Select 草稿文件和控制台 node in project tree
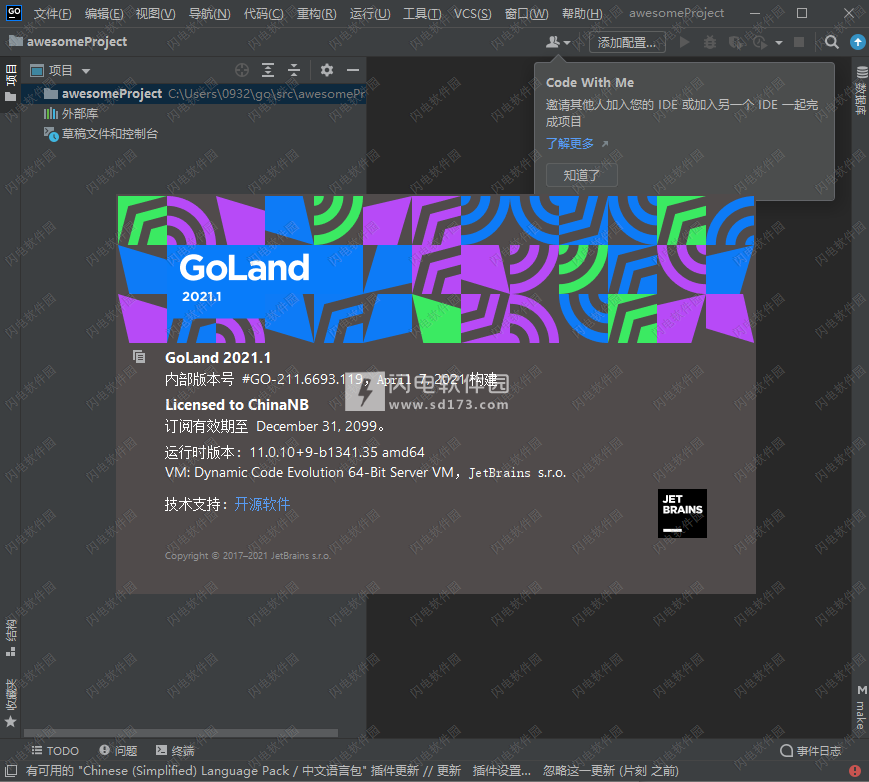 point(101,134)
